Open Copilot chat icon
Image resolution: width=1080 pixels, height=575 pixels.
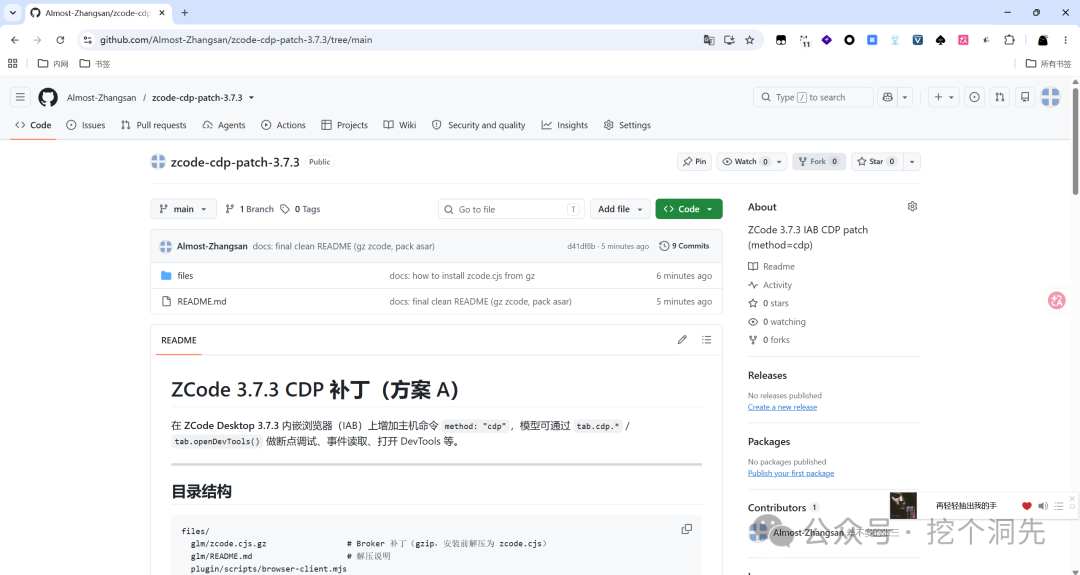click(888, 97)
